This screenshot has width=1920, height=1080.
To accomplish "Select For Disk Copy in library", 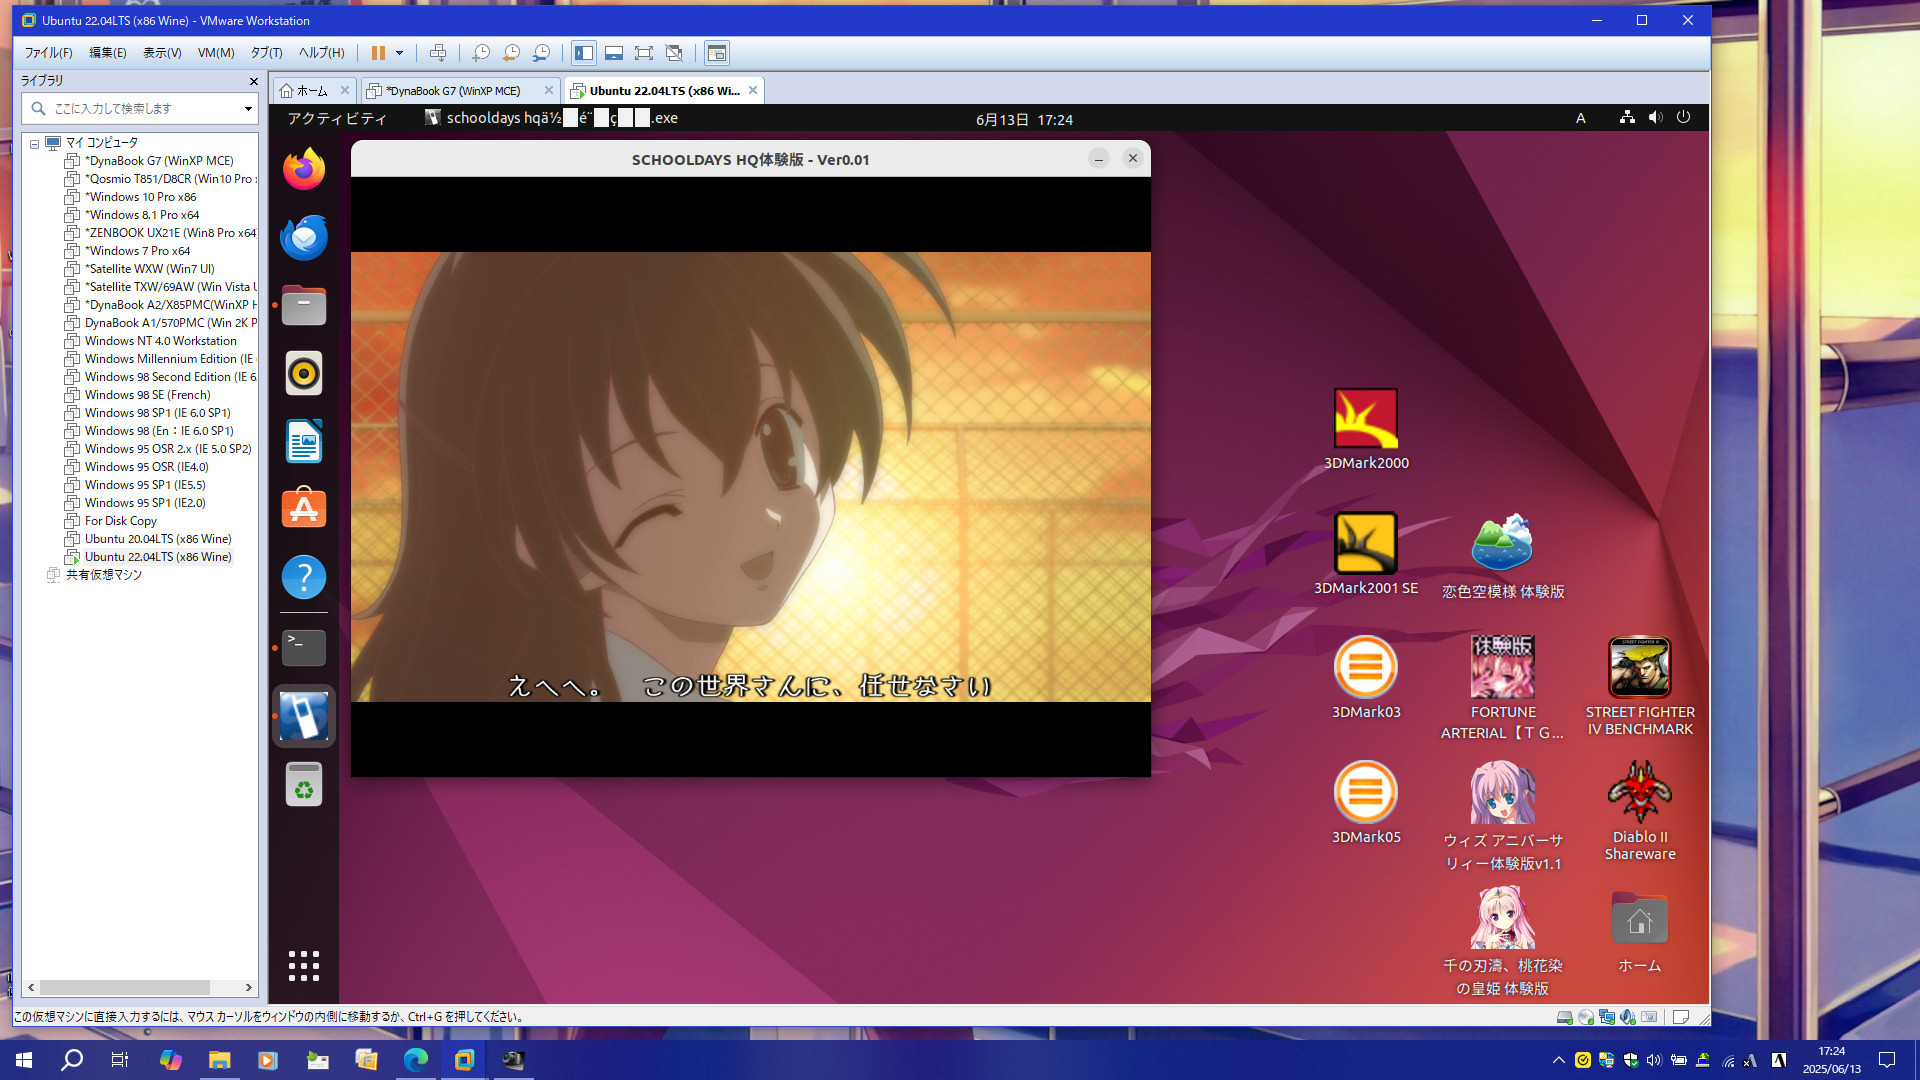I will pos(121,521).
